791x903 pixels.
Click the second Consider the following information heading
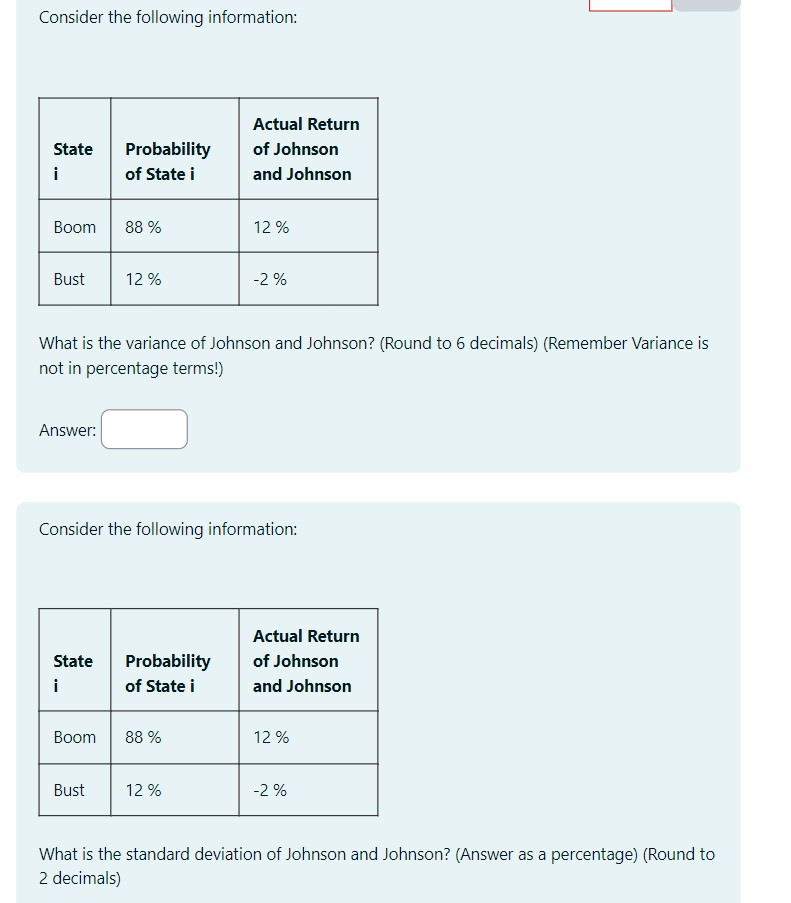pyautogui.click(x=167, y=529)
